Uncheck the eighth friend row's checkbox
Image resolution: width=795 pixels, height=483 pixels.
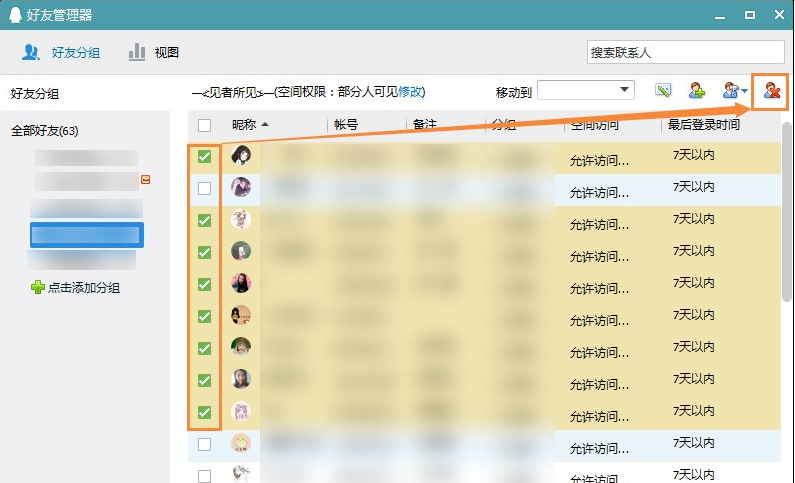coord(204,380)
